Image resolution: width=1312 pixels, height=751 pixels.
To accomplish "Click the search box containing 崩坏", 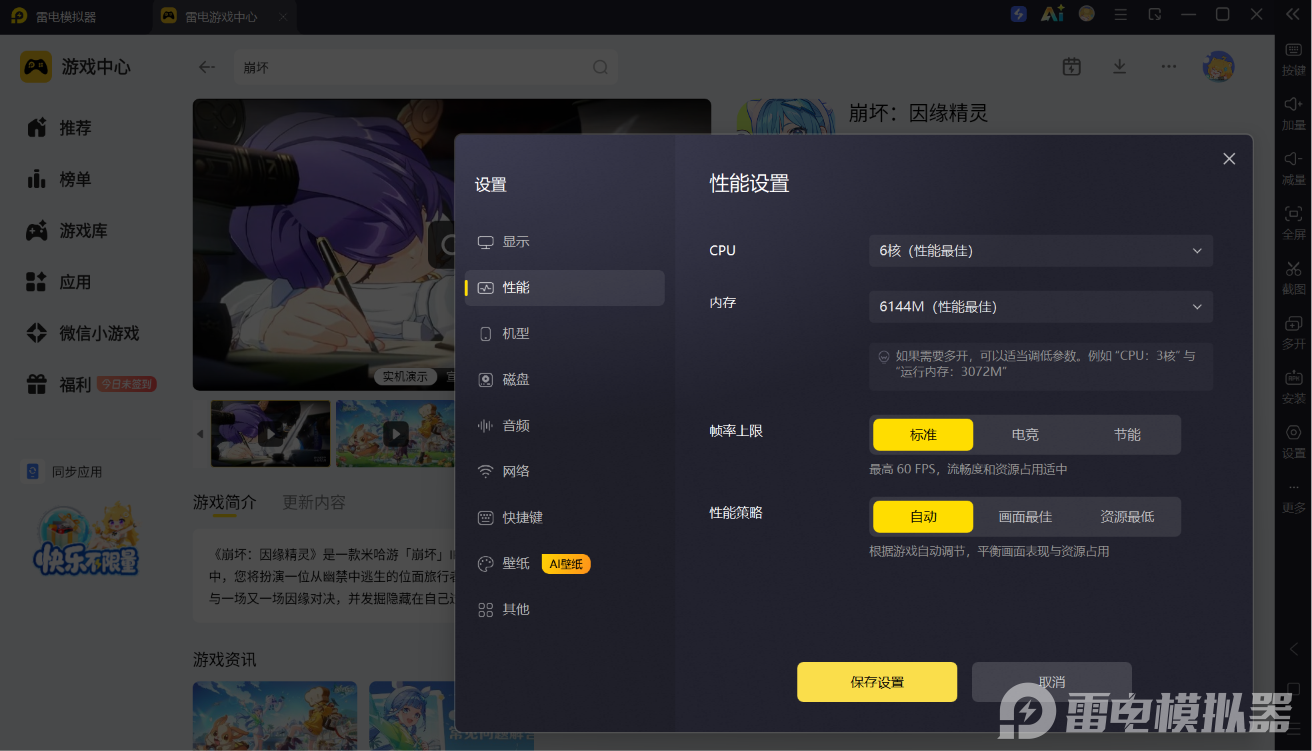I will tap(425, 67).
